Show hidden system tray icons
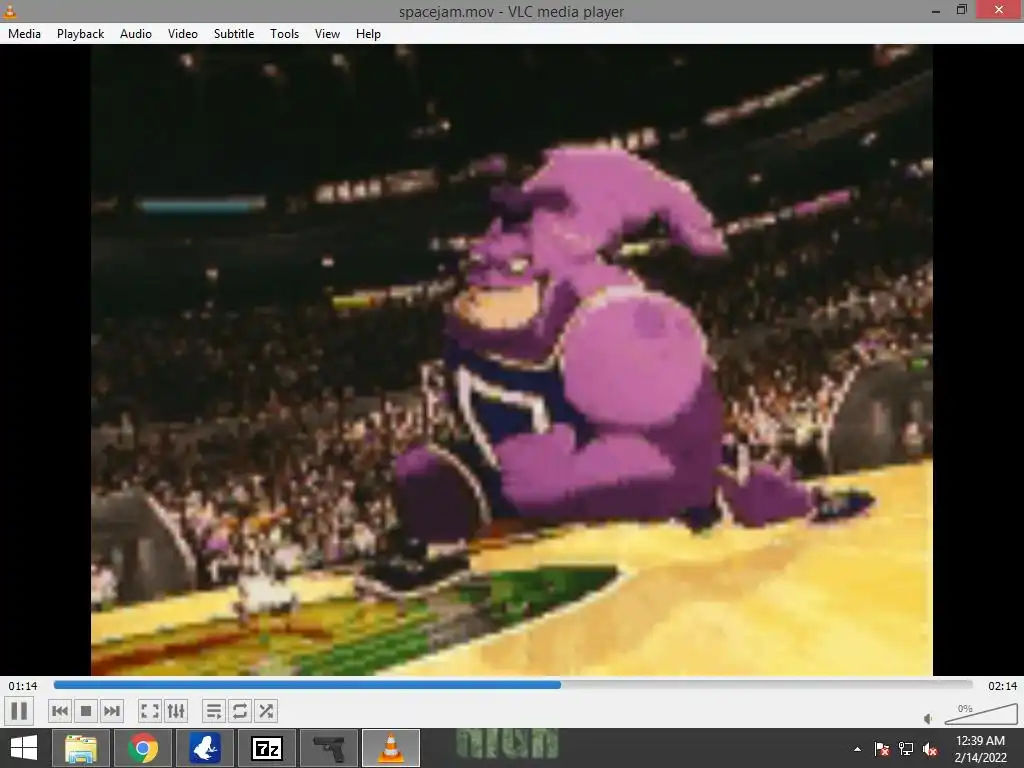Image resolution: width=1024 pixels, height=768 pixels. 857,749
